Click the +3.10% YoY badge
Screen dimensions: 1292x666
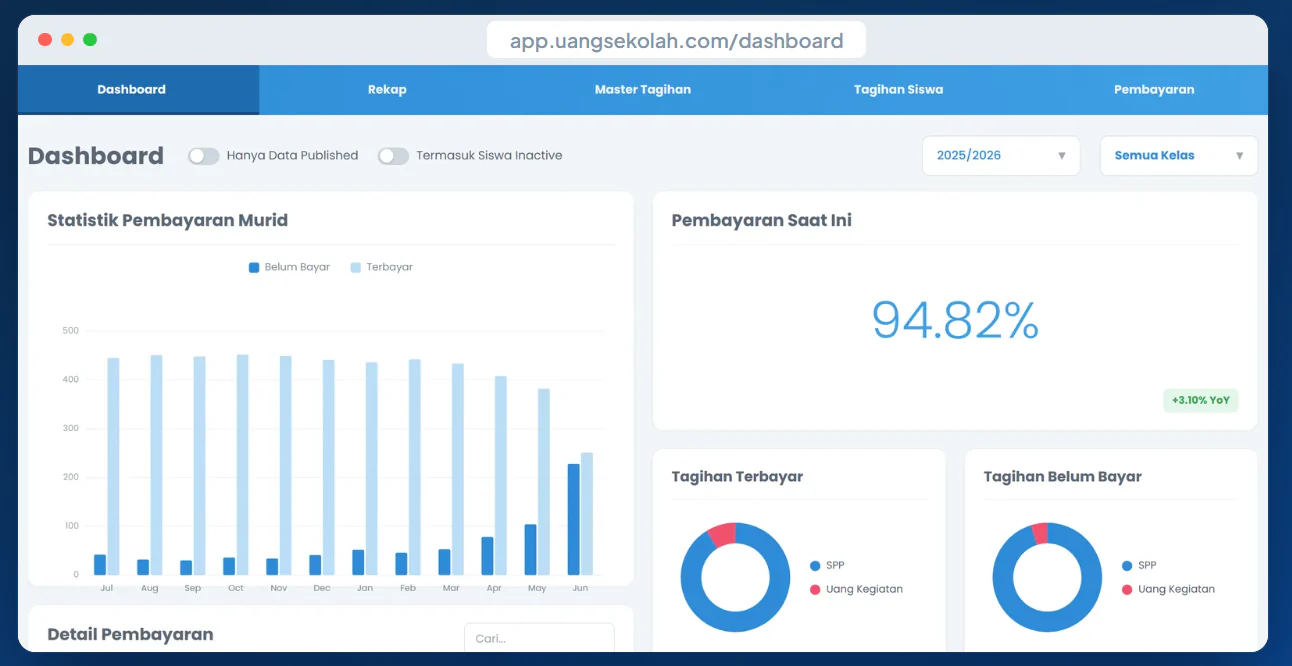(1200, 400)
